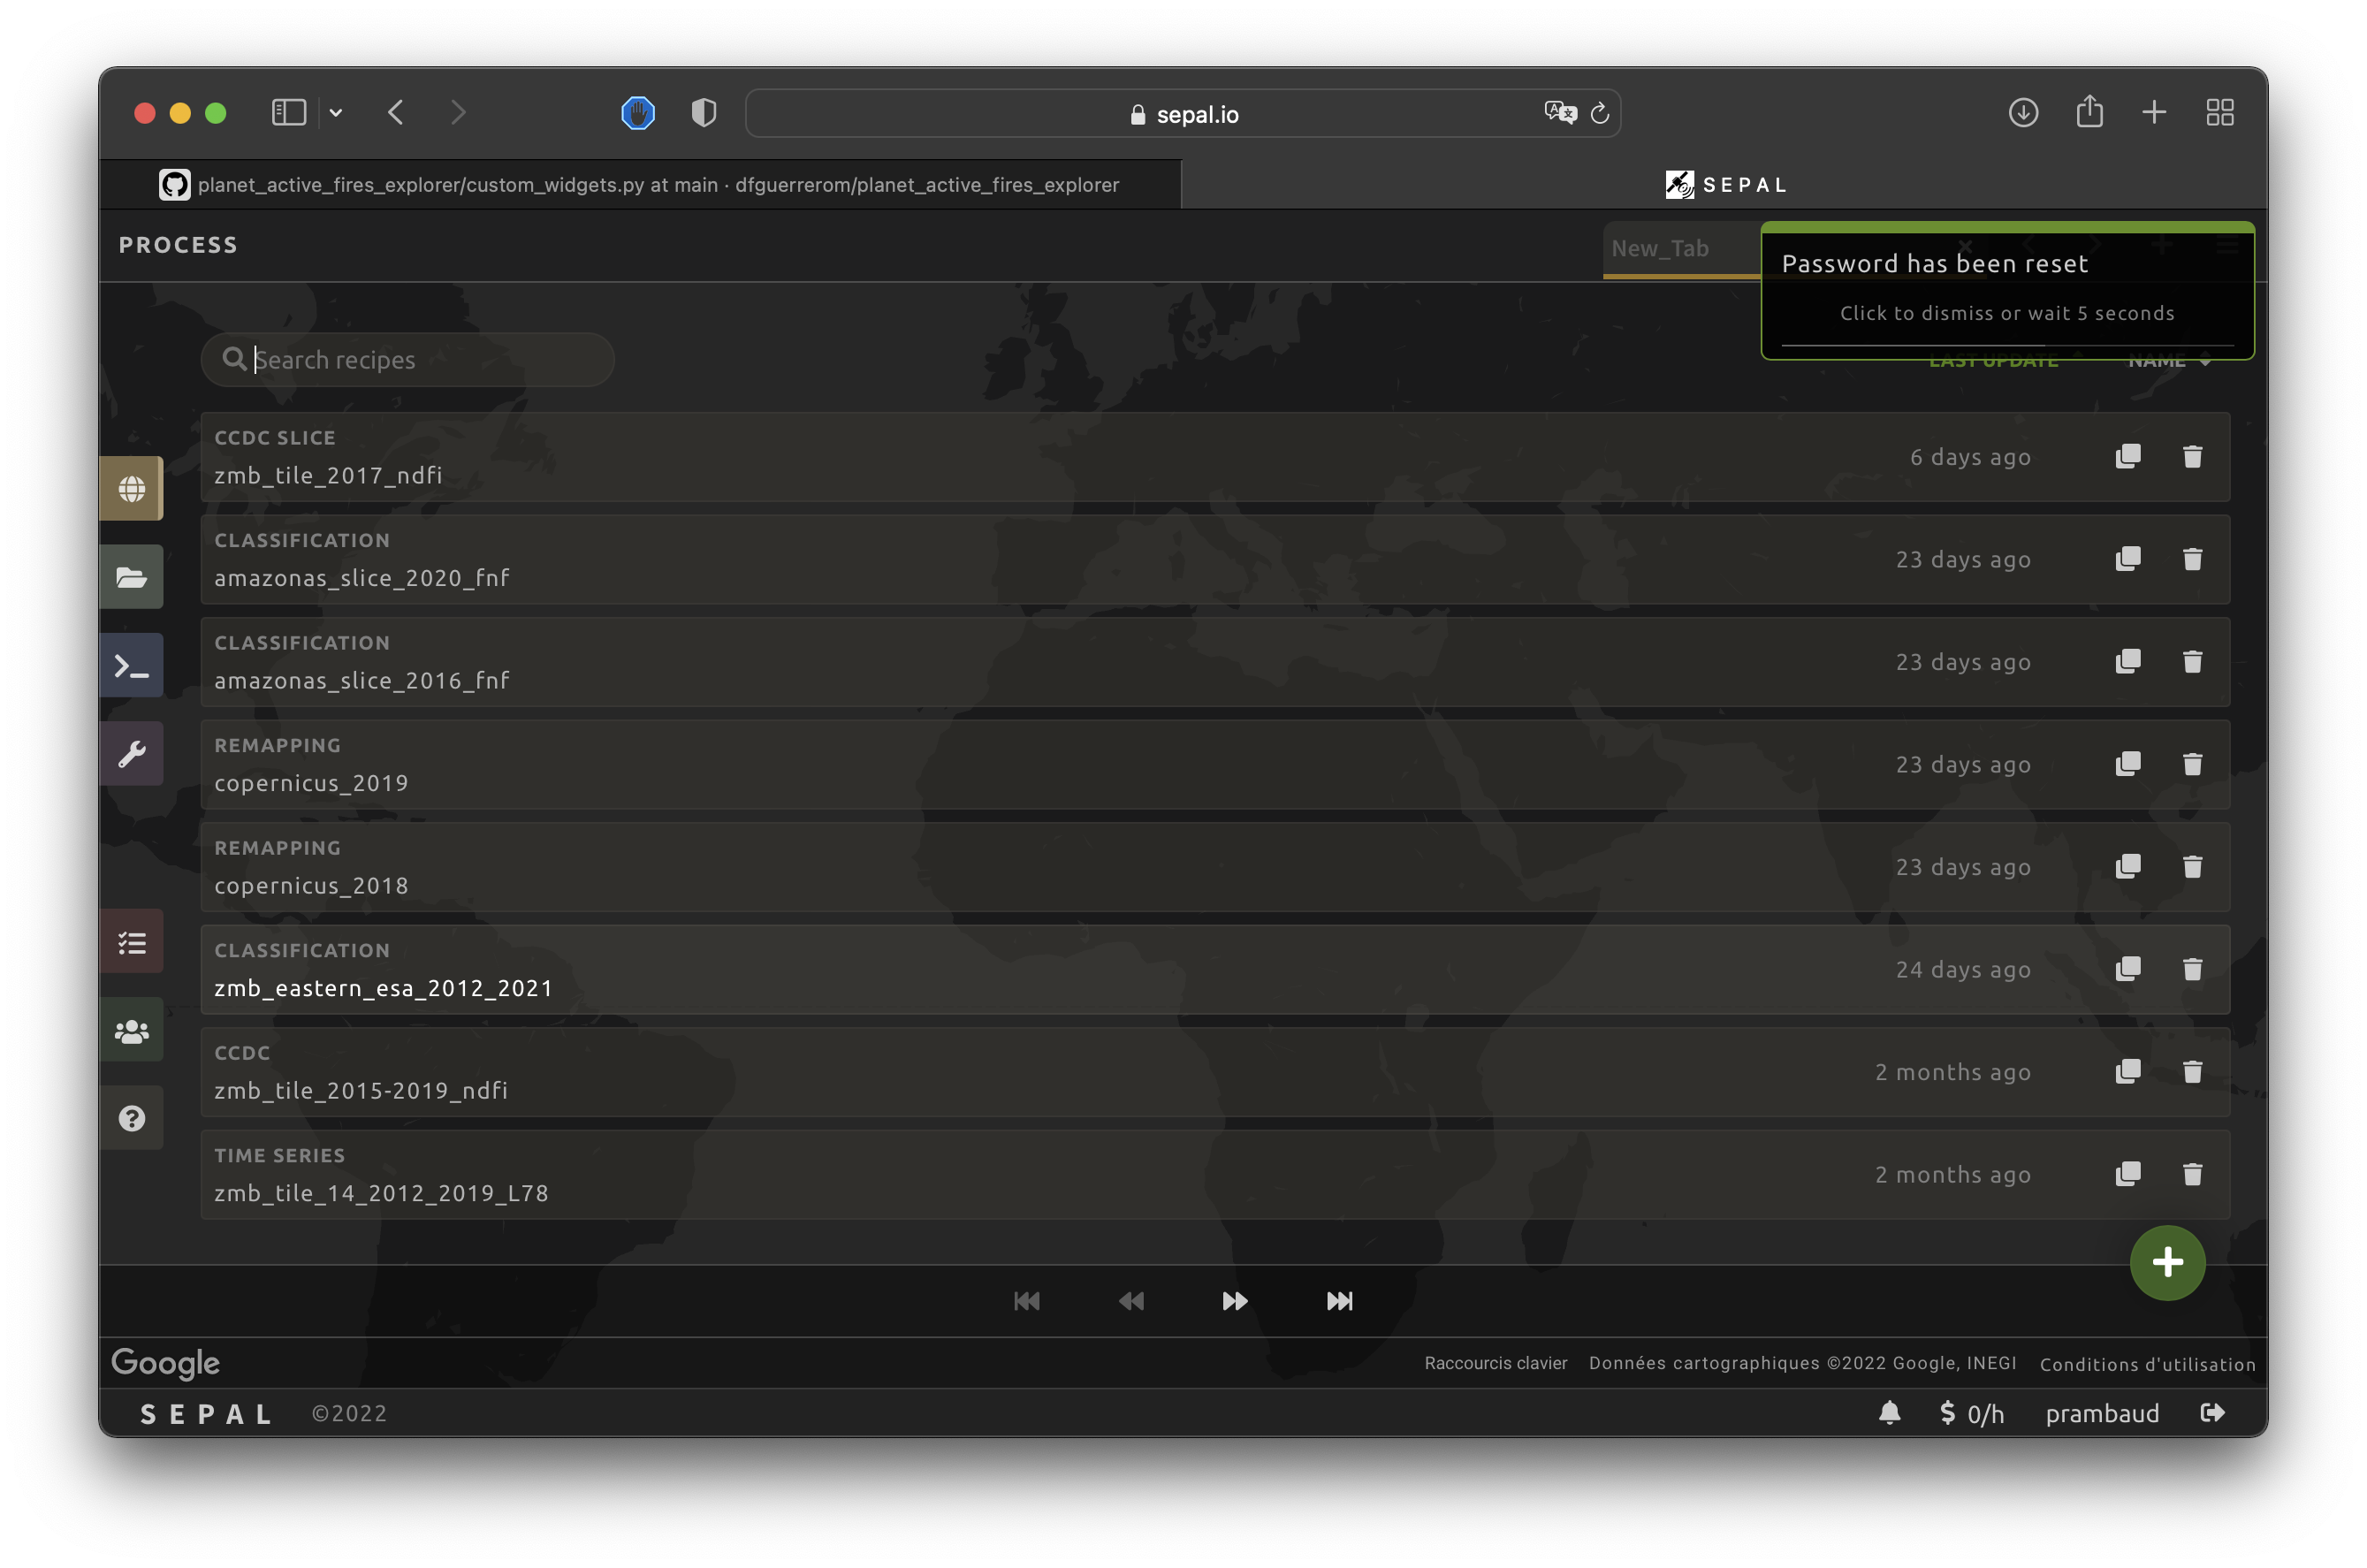The image size is (2367, 1568).
Task: Select the New_Tab process tab
Action: [x=1660, y=248]
